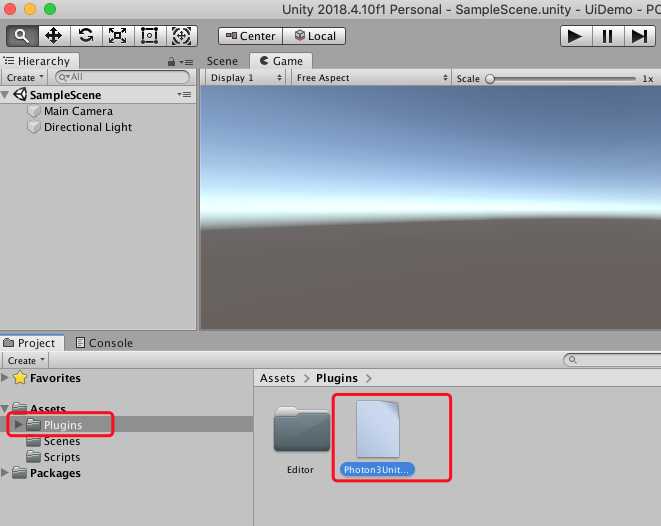Click the SampleScene Unity logo icon
The width and height of the screenshot is (661, 526).
20,94
